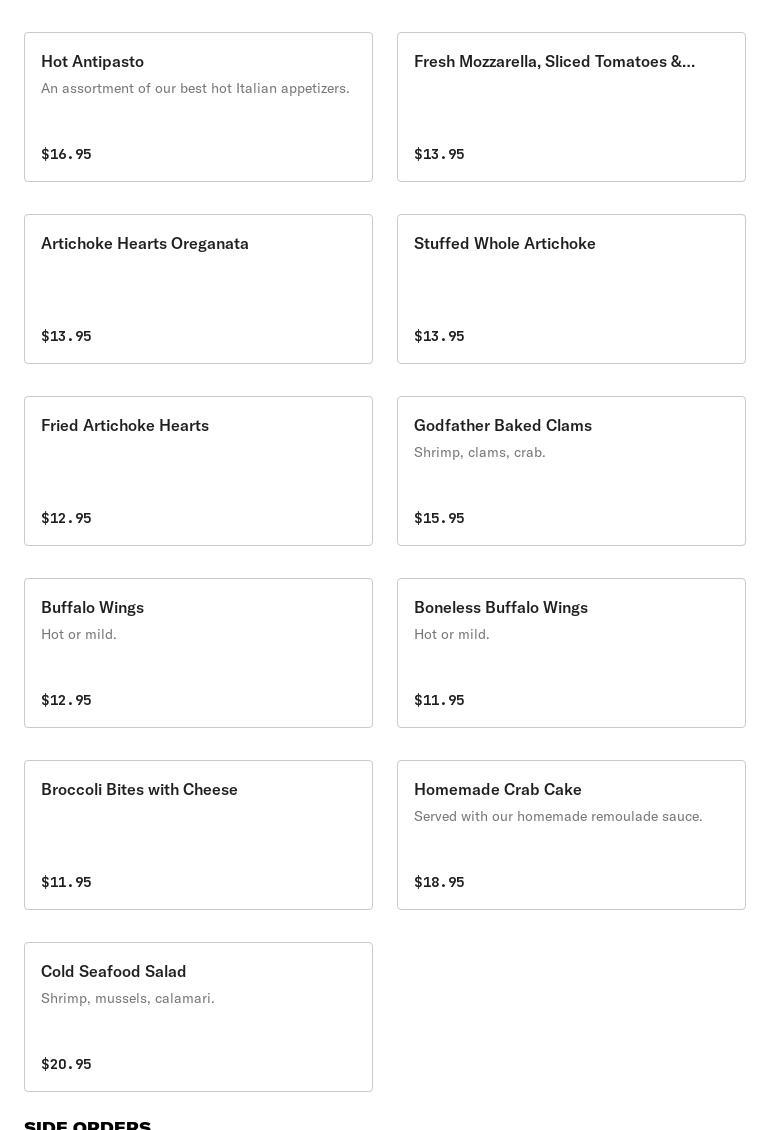Click the Buffalo Wings title
The width and height of the screenshot is (770, 1130).
coord(92,607)
